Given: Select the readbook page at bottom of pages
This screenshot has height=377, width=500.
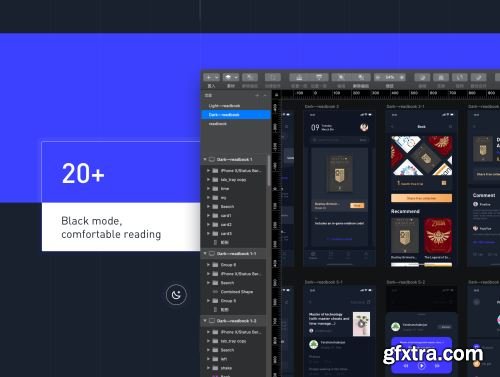Looking at the screenshot, I should pyautogui.click(x=236, y=124).
